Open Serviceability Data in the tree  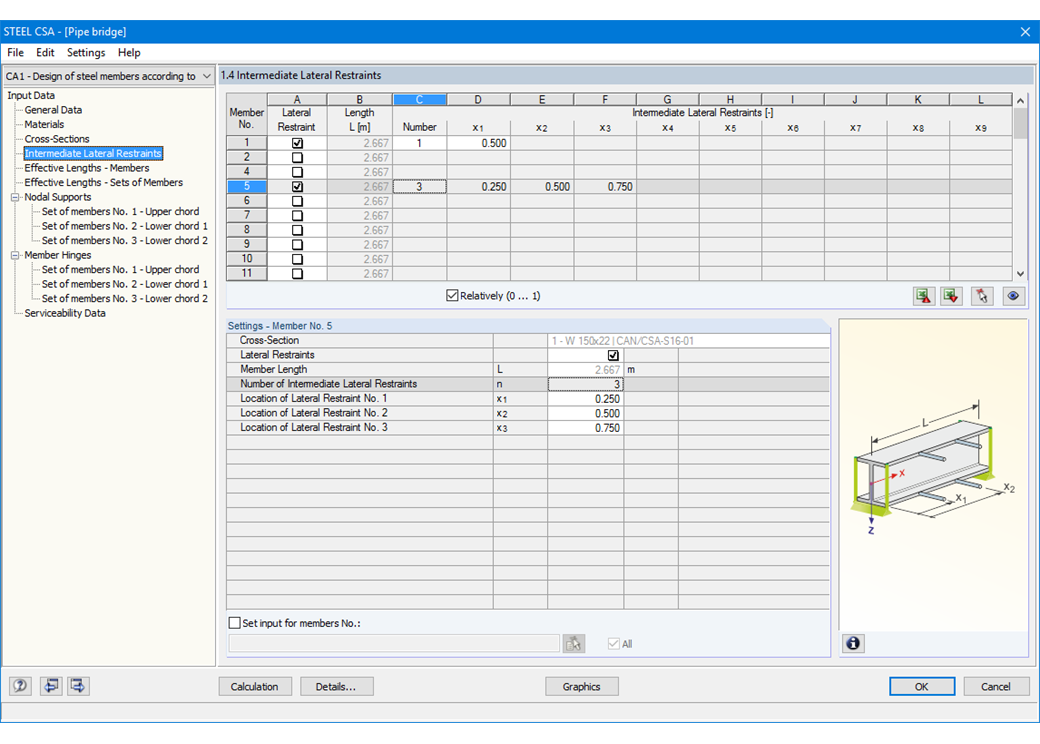[65, 314]
